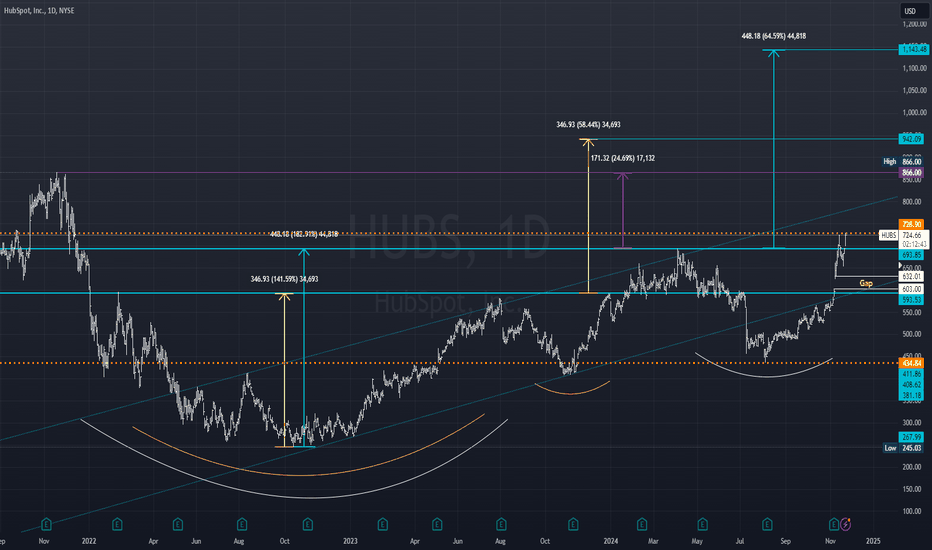Screen dimensions: 932x550
Task: Click the earnings icon between Oct 2023 and 2024
Action: click(x=573, y=524)
